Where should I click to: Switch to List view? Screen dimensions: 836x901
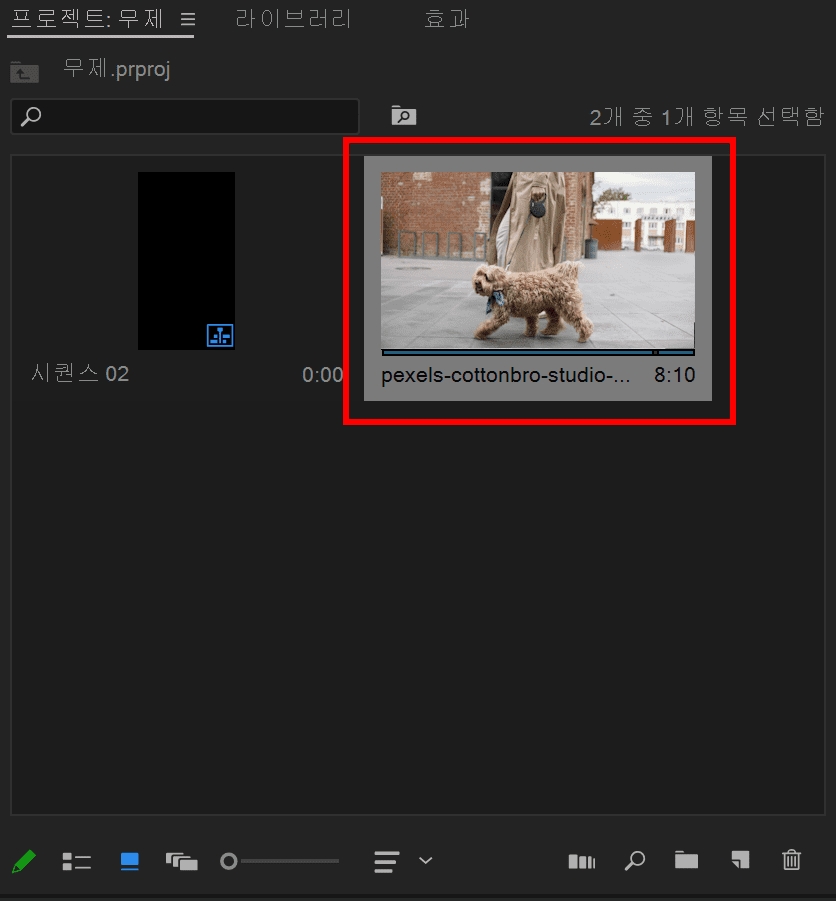pyautogui.click(x=76, y=861)
